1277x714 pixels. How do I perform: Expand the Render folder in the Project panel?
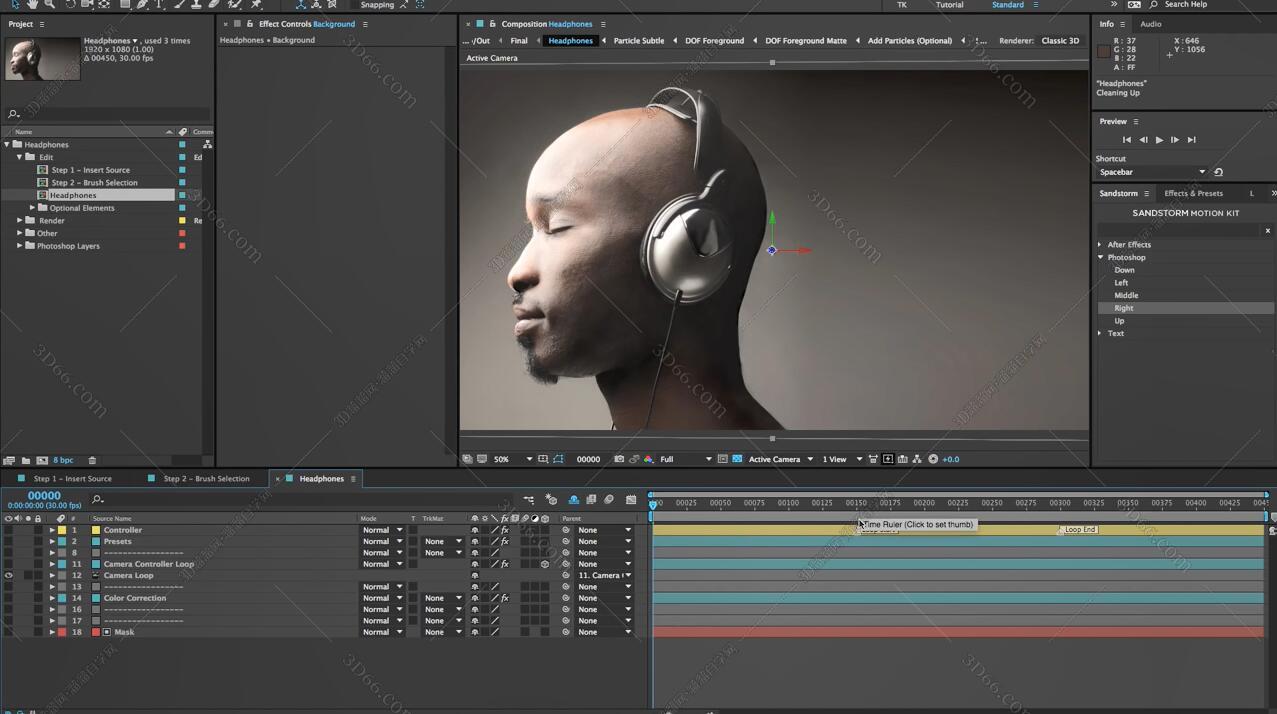click(x=19, y=221)
